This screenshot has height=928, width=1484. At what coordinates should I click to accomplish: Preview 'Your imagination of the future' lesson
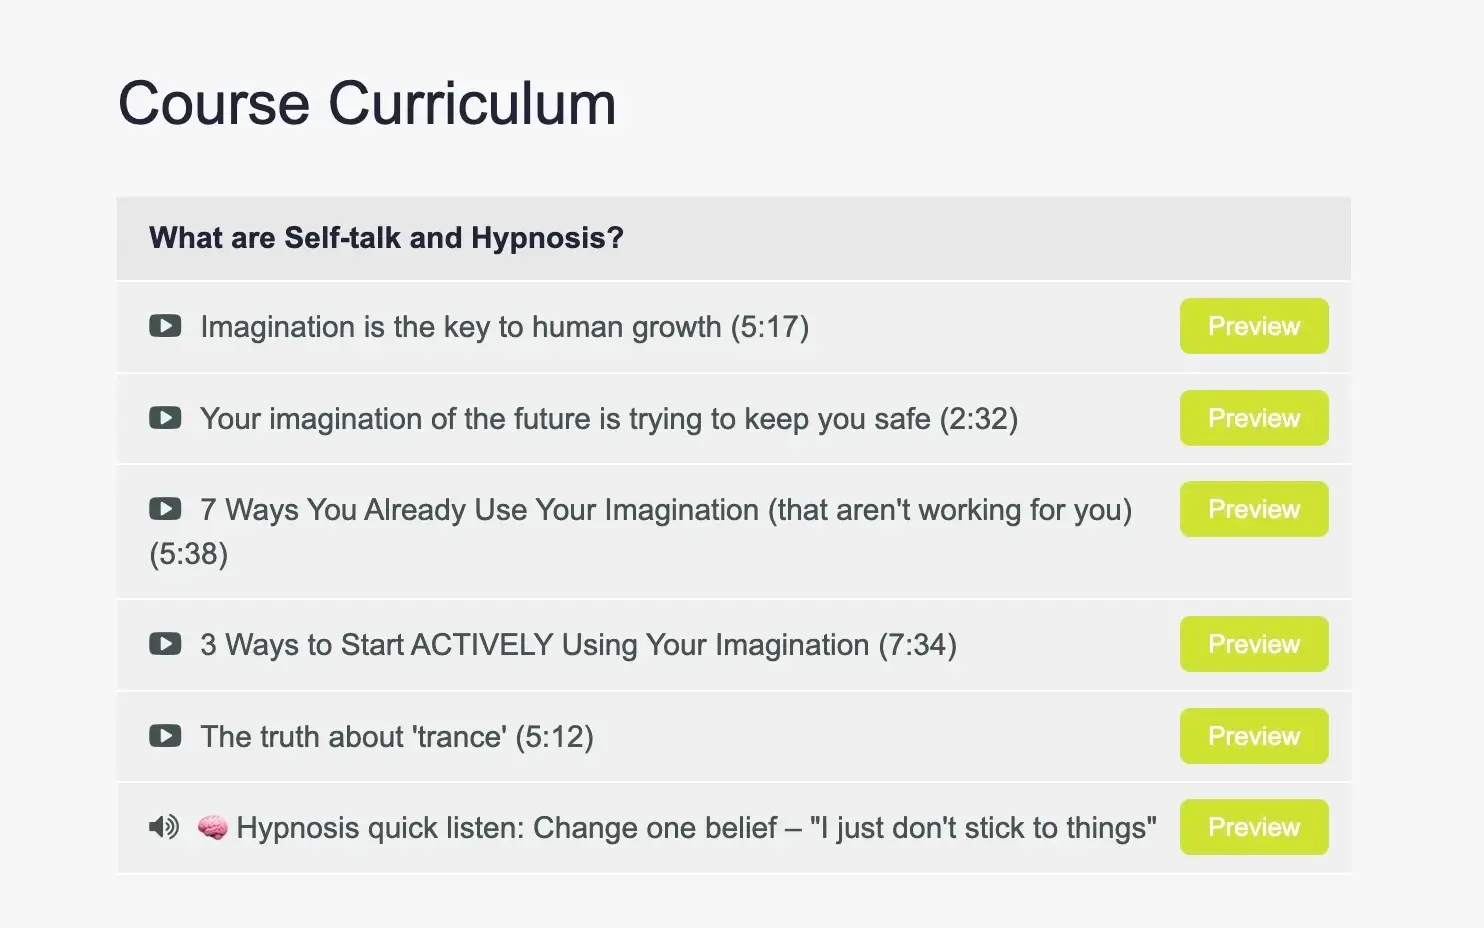point(1253,418)
